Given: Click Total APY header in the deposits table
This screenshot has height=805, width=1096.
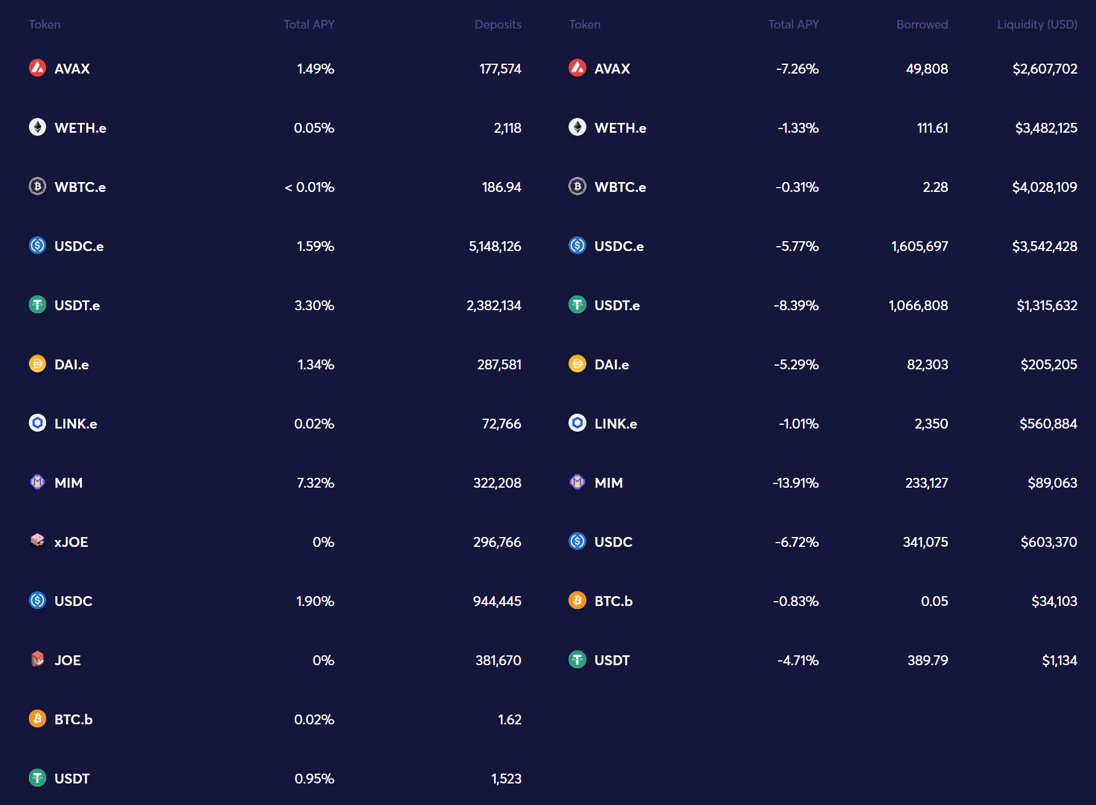Looking at the screenshot, I should coord(308,24).
